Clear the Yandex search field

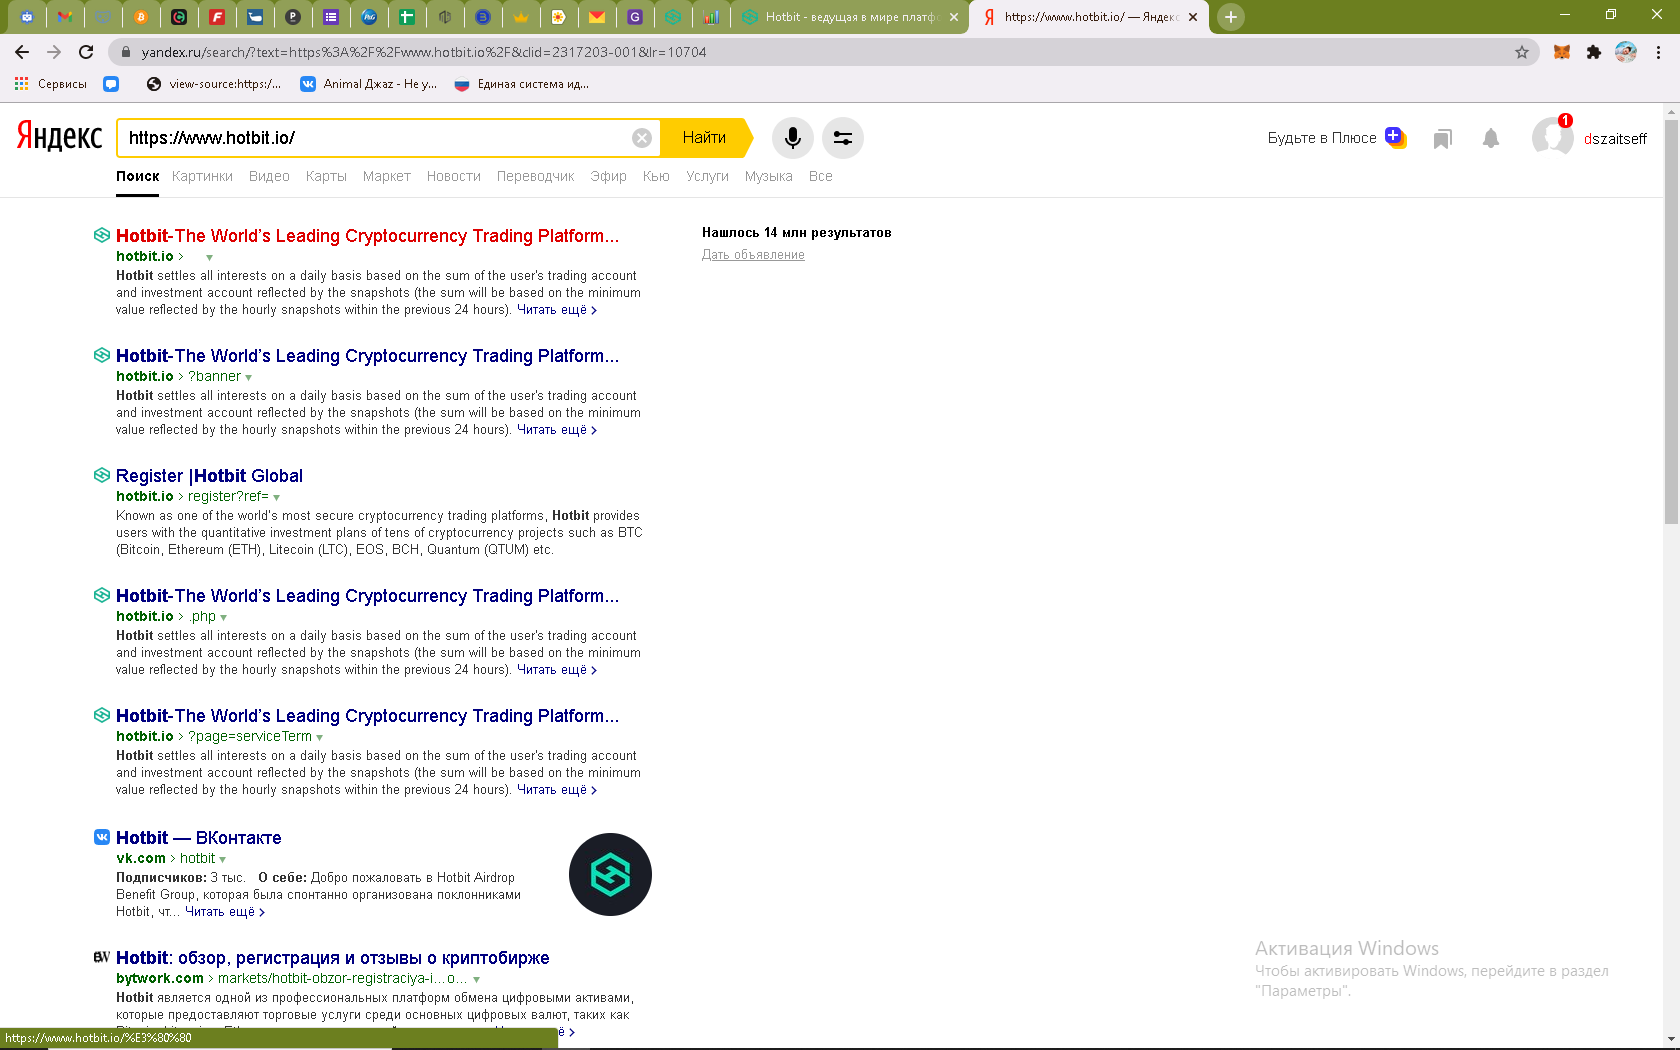(642, 138)
